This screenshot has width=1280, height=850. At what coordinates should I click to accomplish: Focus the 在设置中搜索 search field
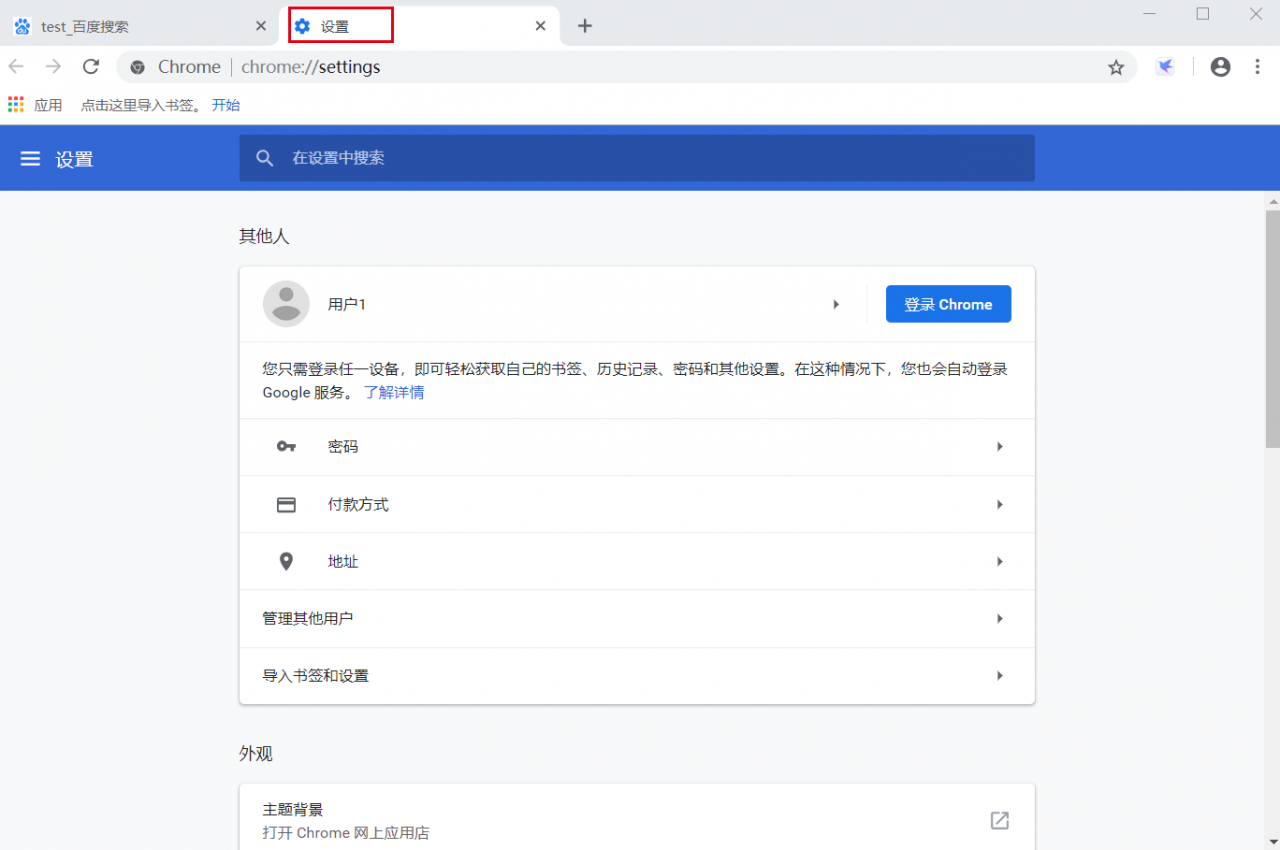[x=637, y=158]
